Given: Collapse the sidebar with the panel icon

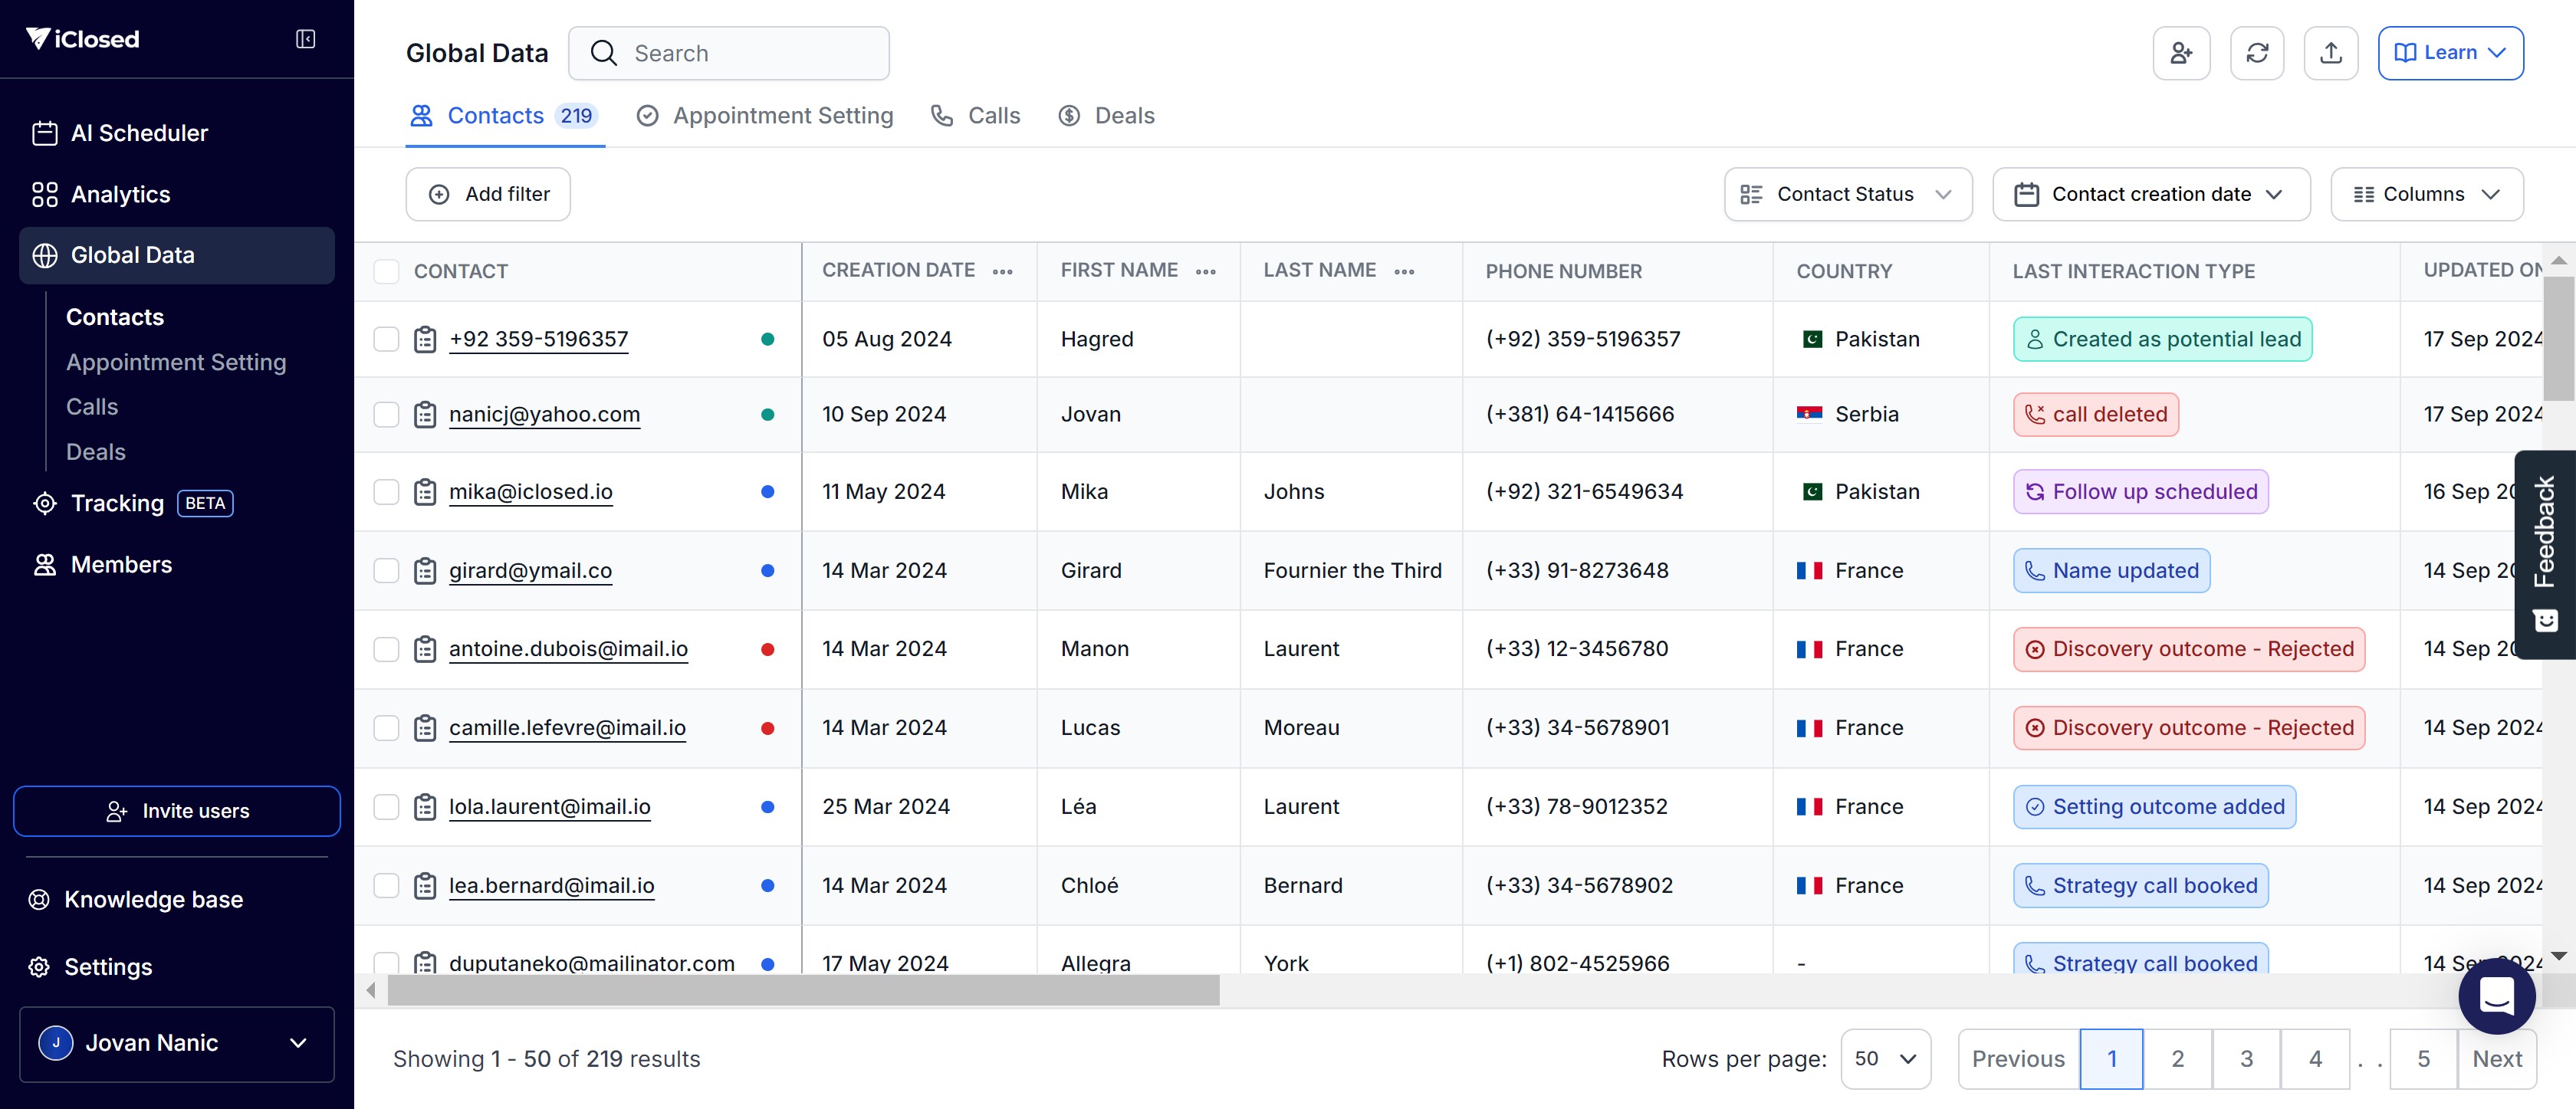Looking at the screenshot, I should coord(305,39).
